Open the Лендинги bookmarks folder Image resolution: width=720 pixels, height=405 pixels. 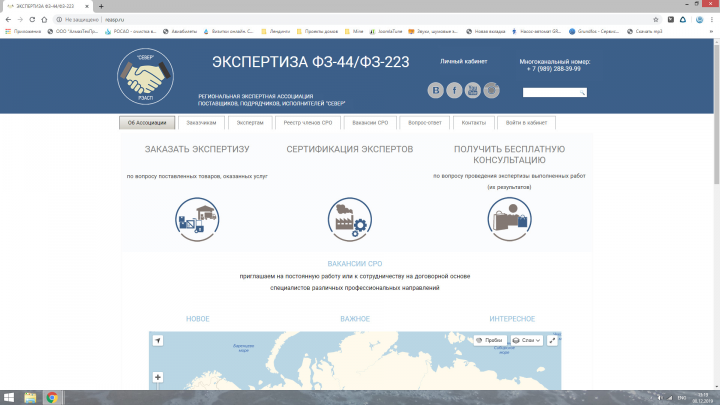pos(276,31)
